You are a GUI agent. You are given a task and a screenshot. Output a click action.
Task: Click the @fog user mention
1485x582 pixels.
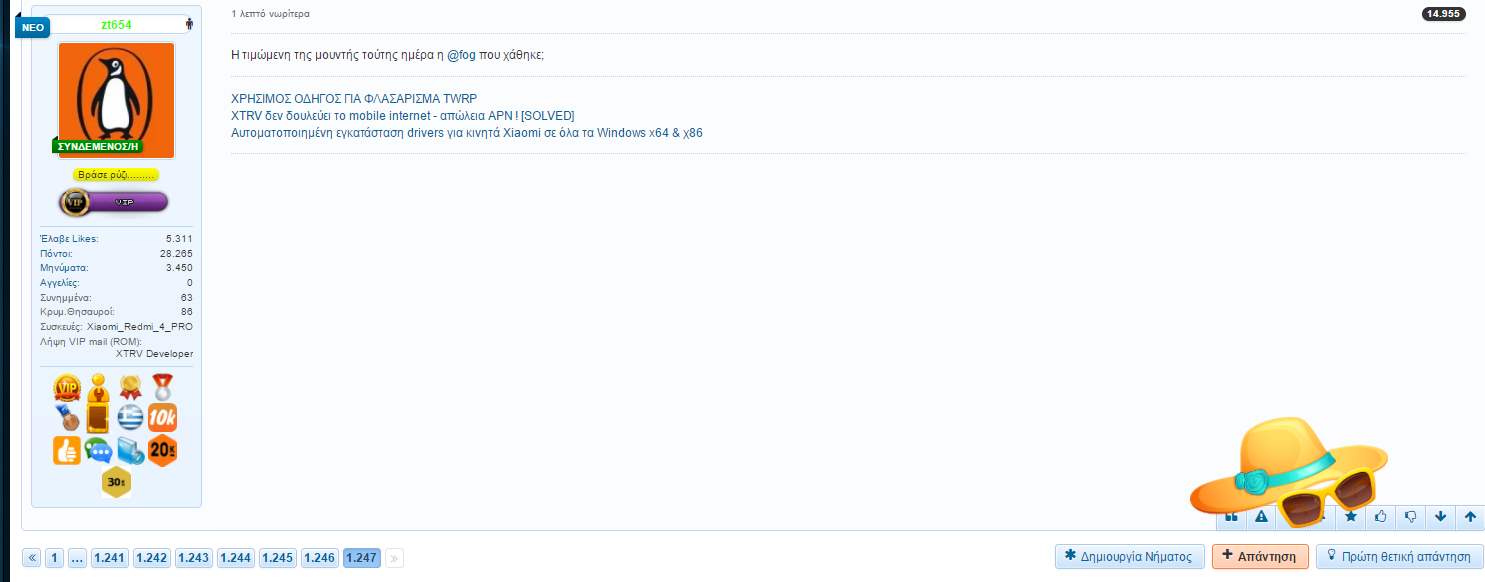click(x=461, y=55)
